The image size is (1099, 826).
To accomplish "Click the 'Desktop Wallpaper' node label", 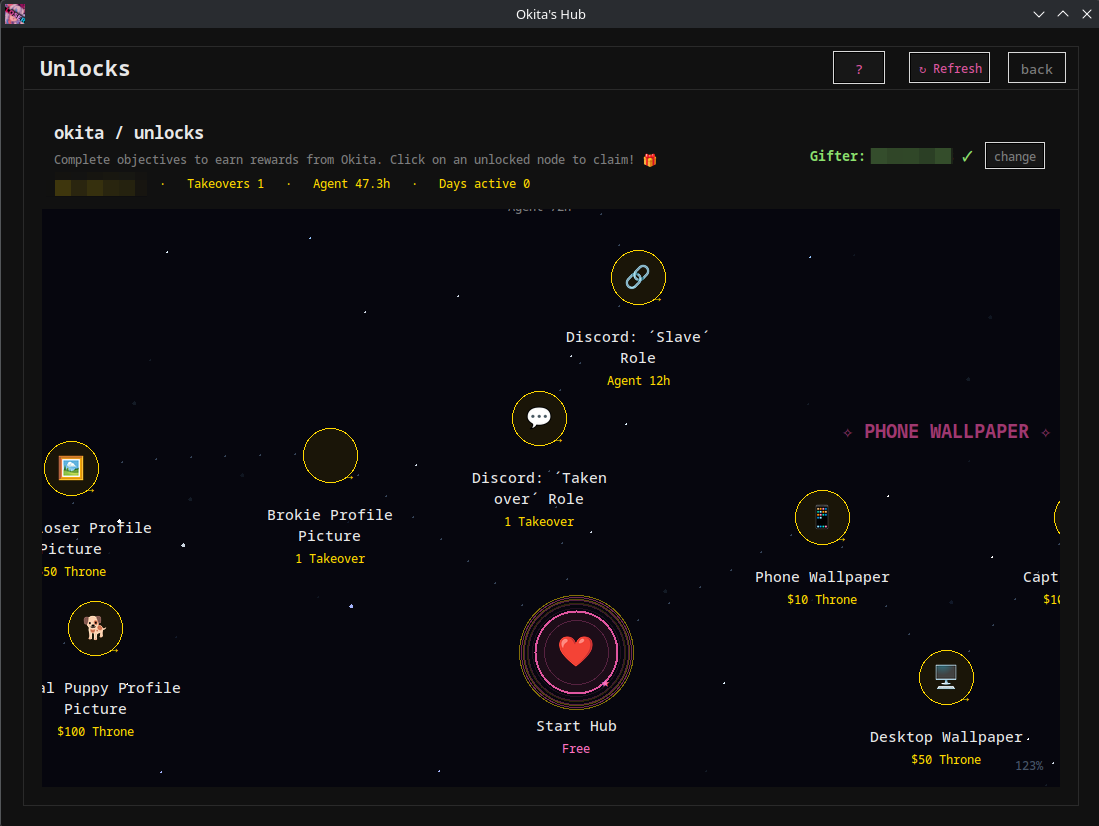I will click(946, 737).
